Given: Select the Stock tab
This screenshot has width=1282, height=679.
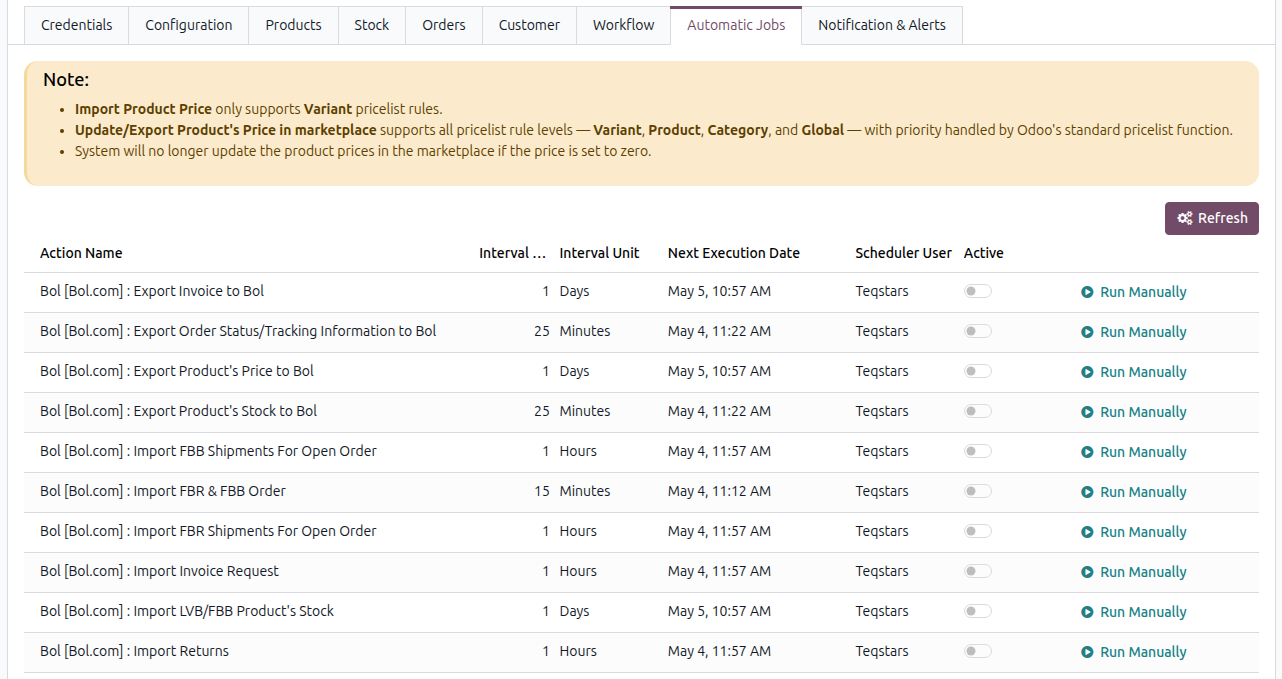Looking at the screenshot, I should tap(372, 25).
